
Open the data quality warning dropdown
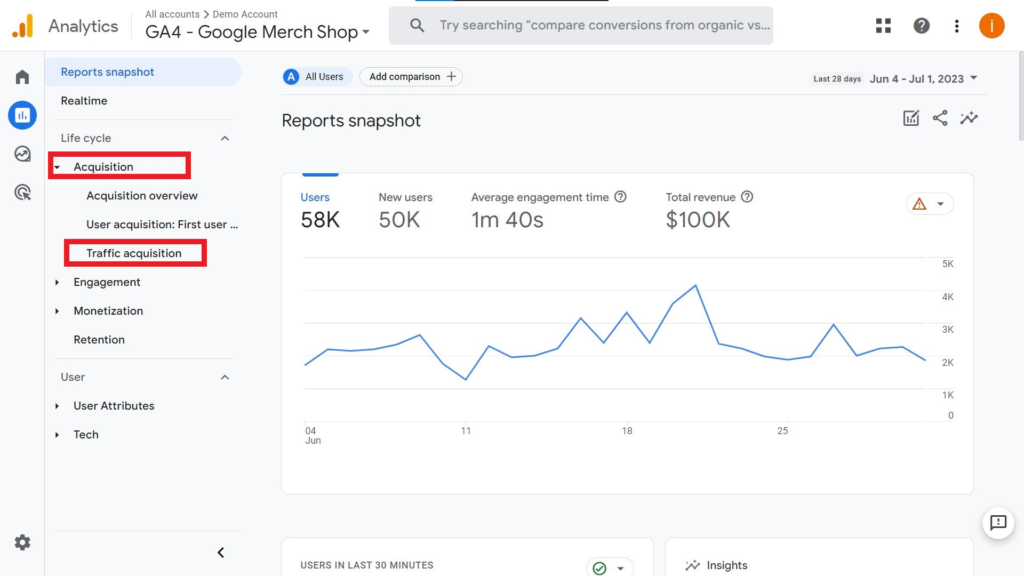tap(929, 203)
